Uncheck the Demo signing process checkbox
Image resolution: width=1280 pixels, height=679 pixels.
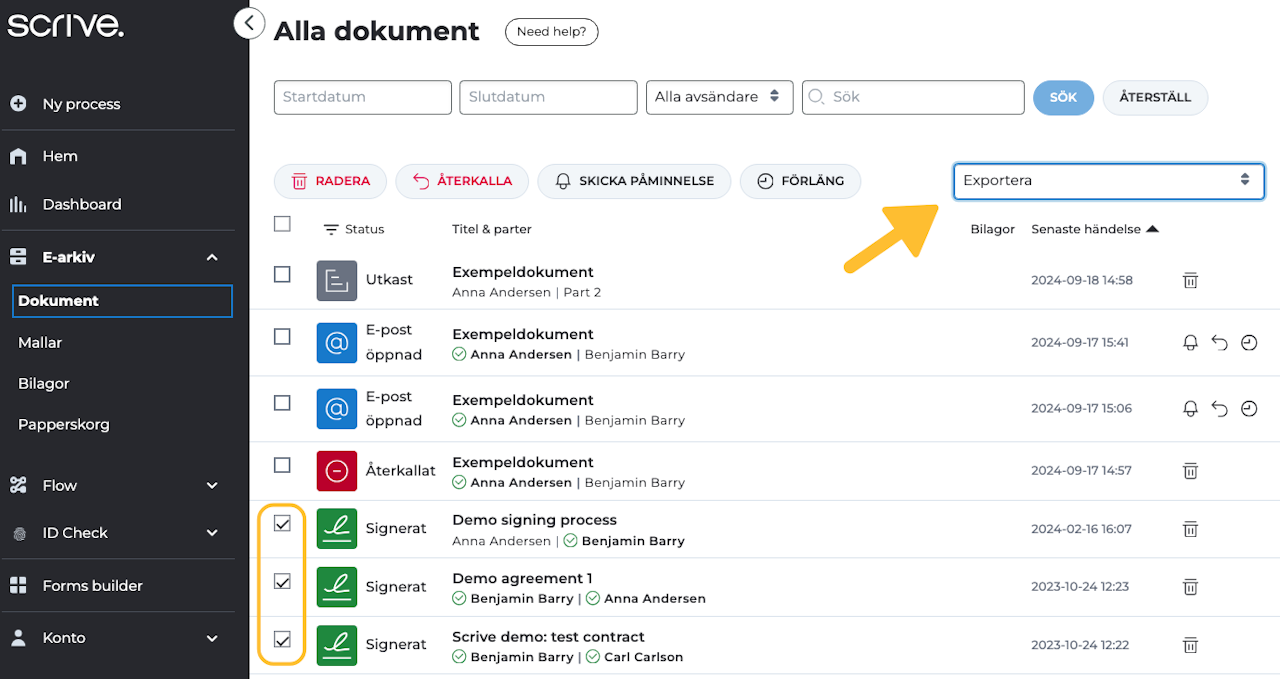(x=283, y=523)
